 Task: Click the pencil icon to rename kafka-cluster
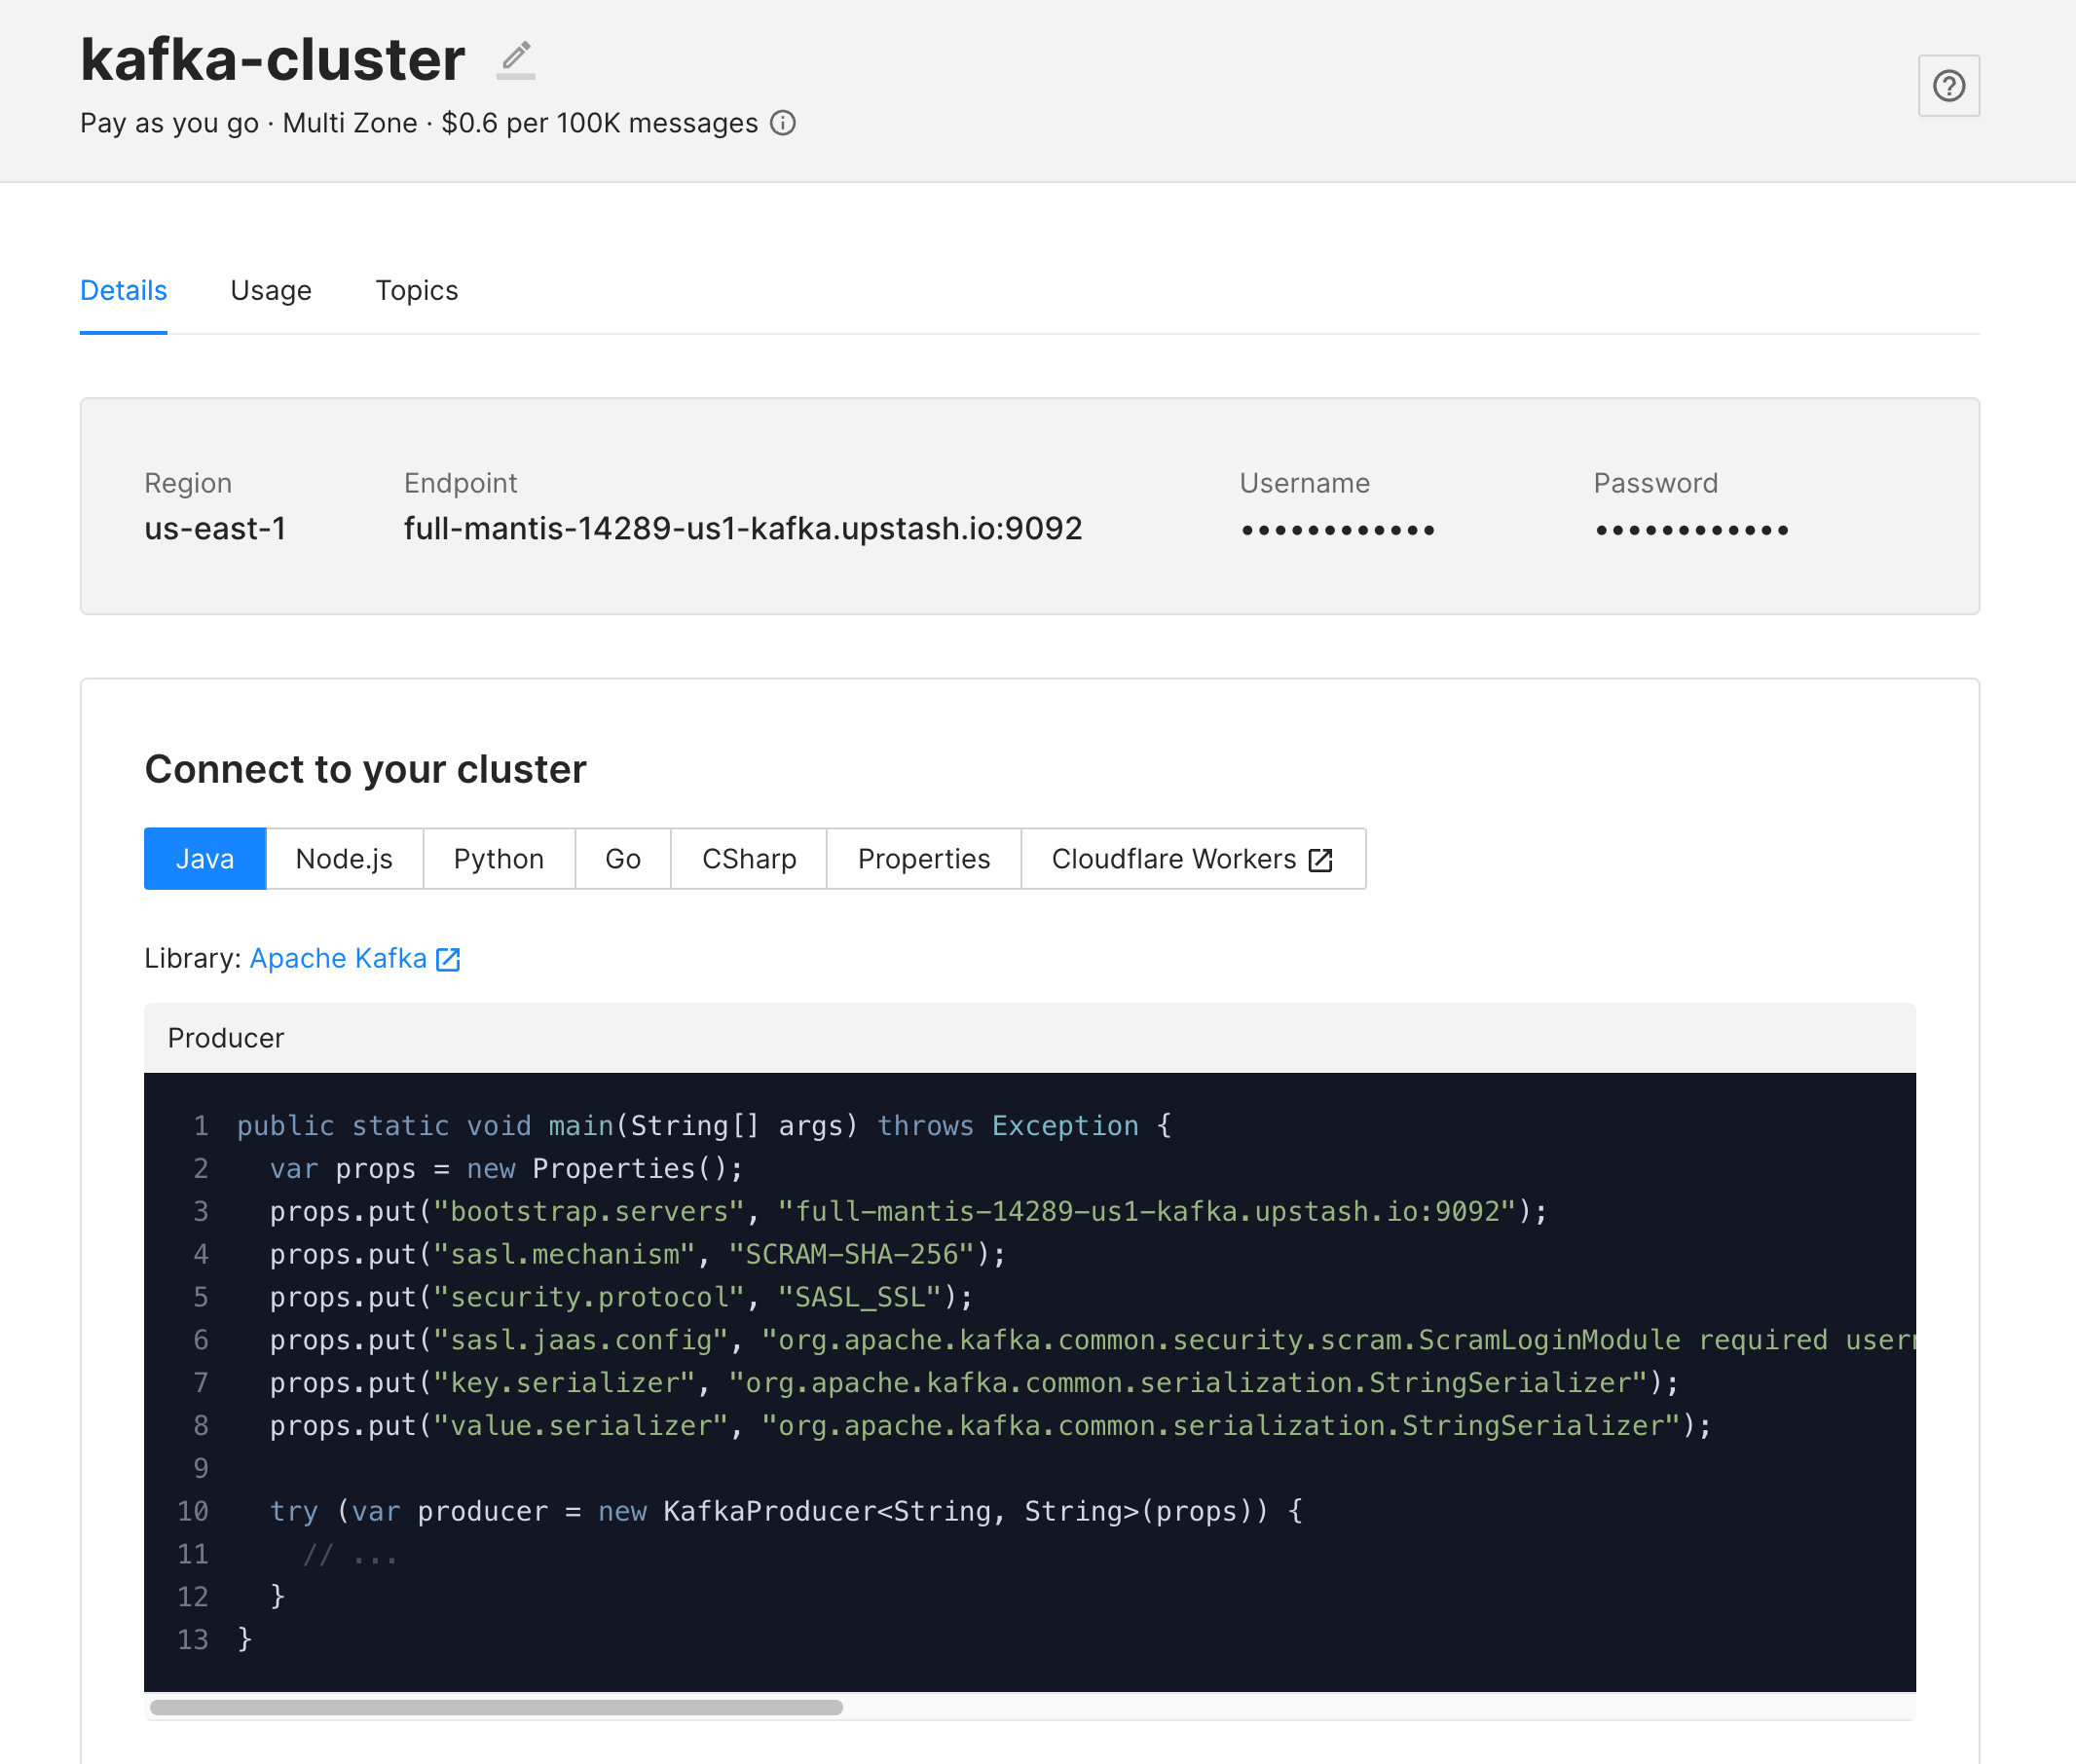pyautogui.click(x=516, y=60)
